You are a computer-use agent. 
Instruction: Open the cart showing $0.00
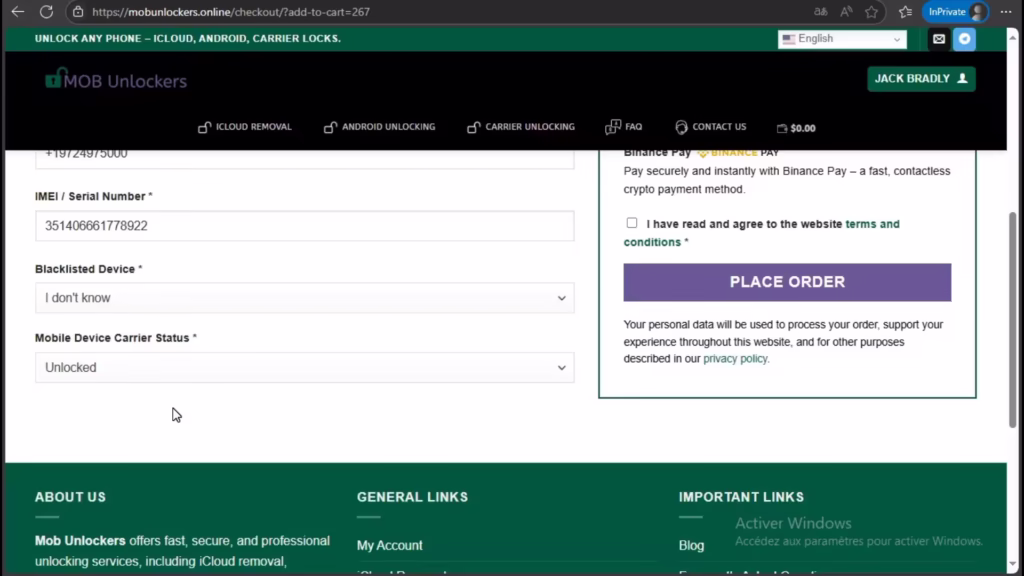[796, 128]
